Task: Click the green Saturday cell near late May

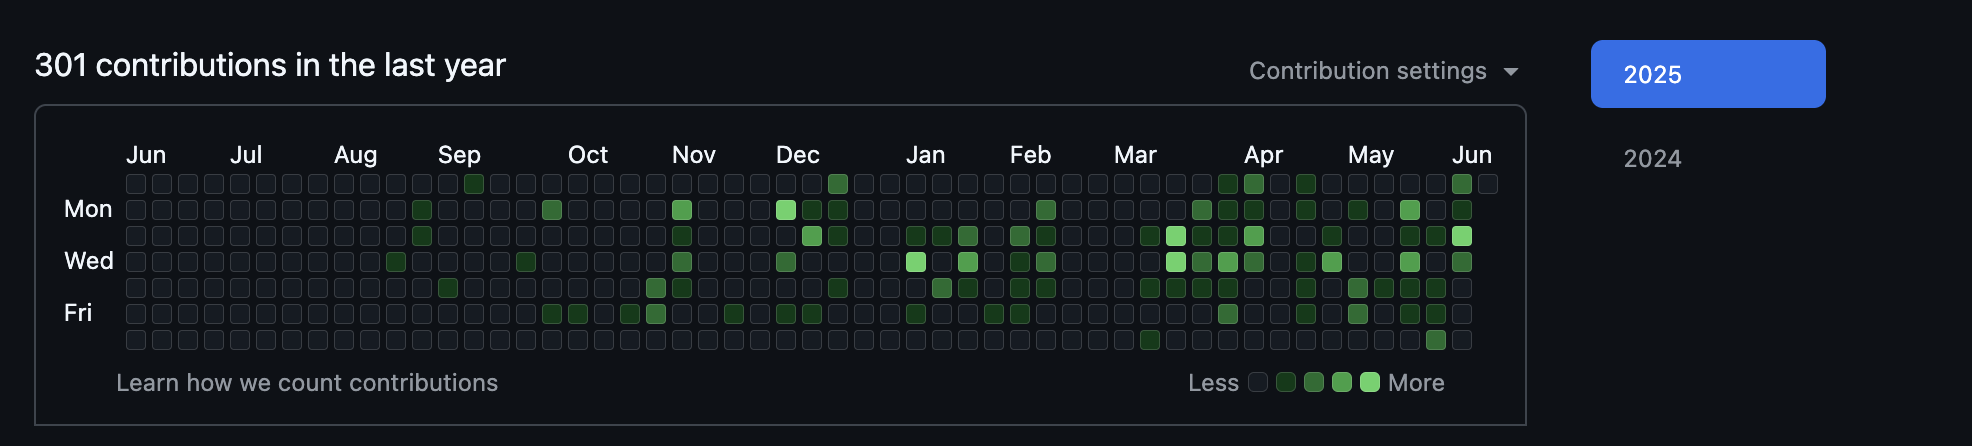Action: [1436, 340]
